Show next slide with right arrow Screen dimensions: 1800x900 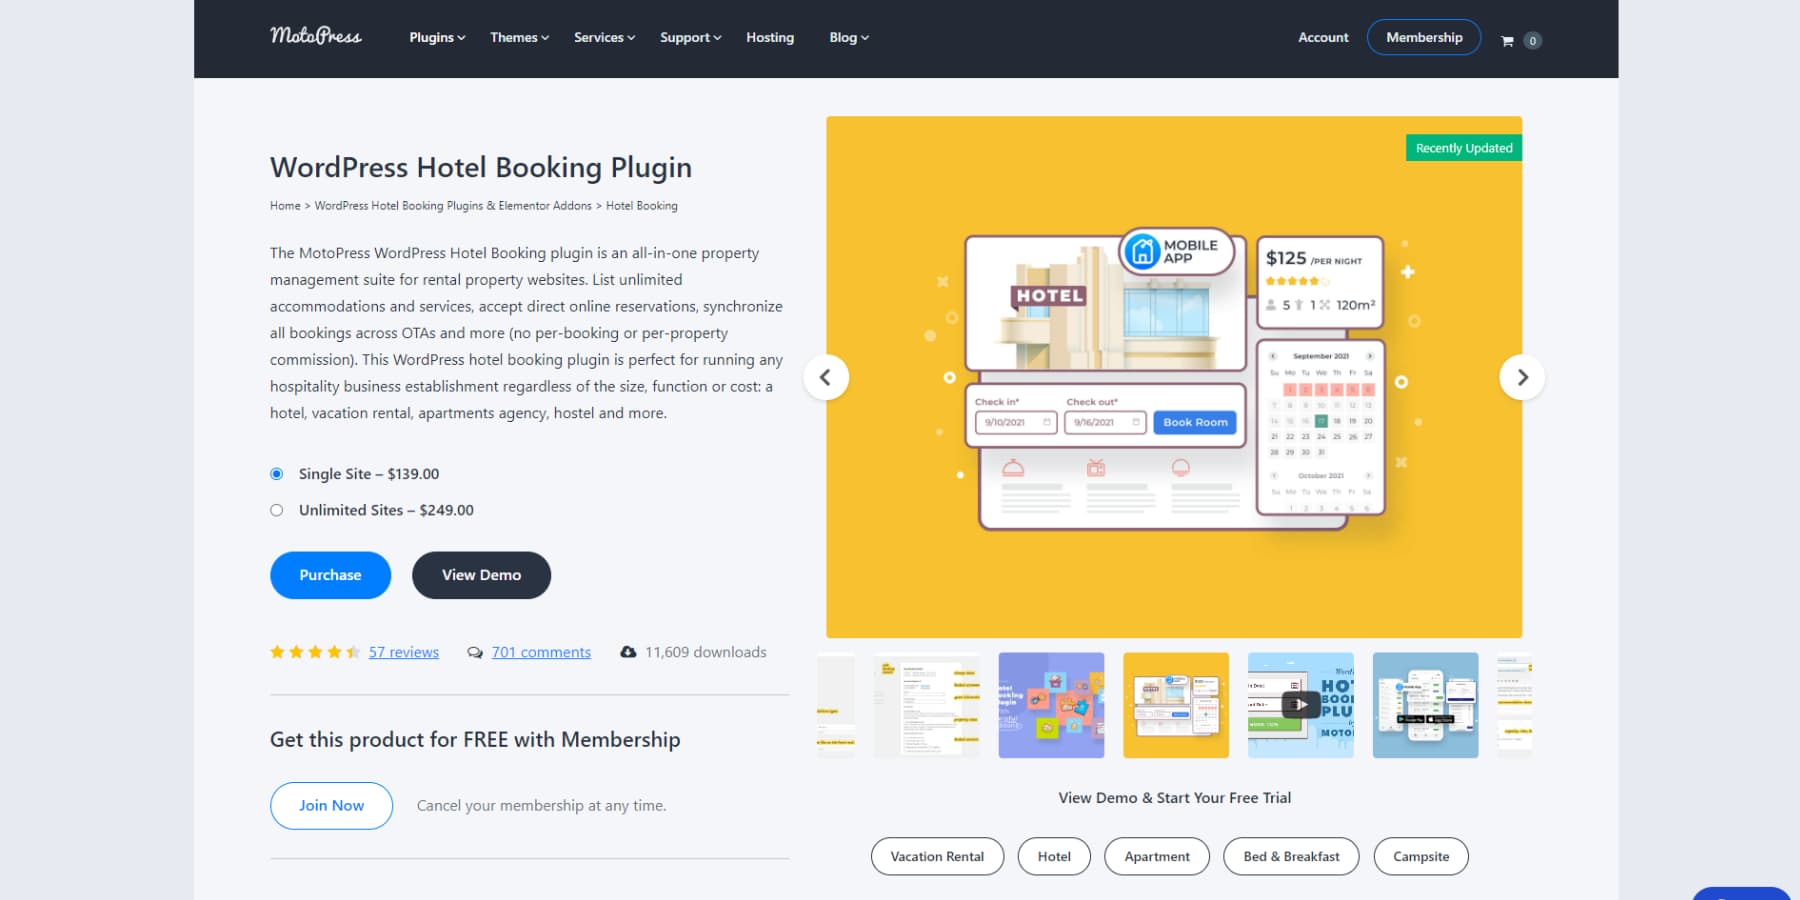click(x=1522, y=377)
